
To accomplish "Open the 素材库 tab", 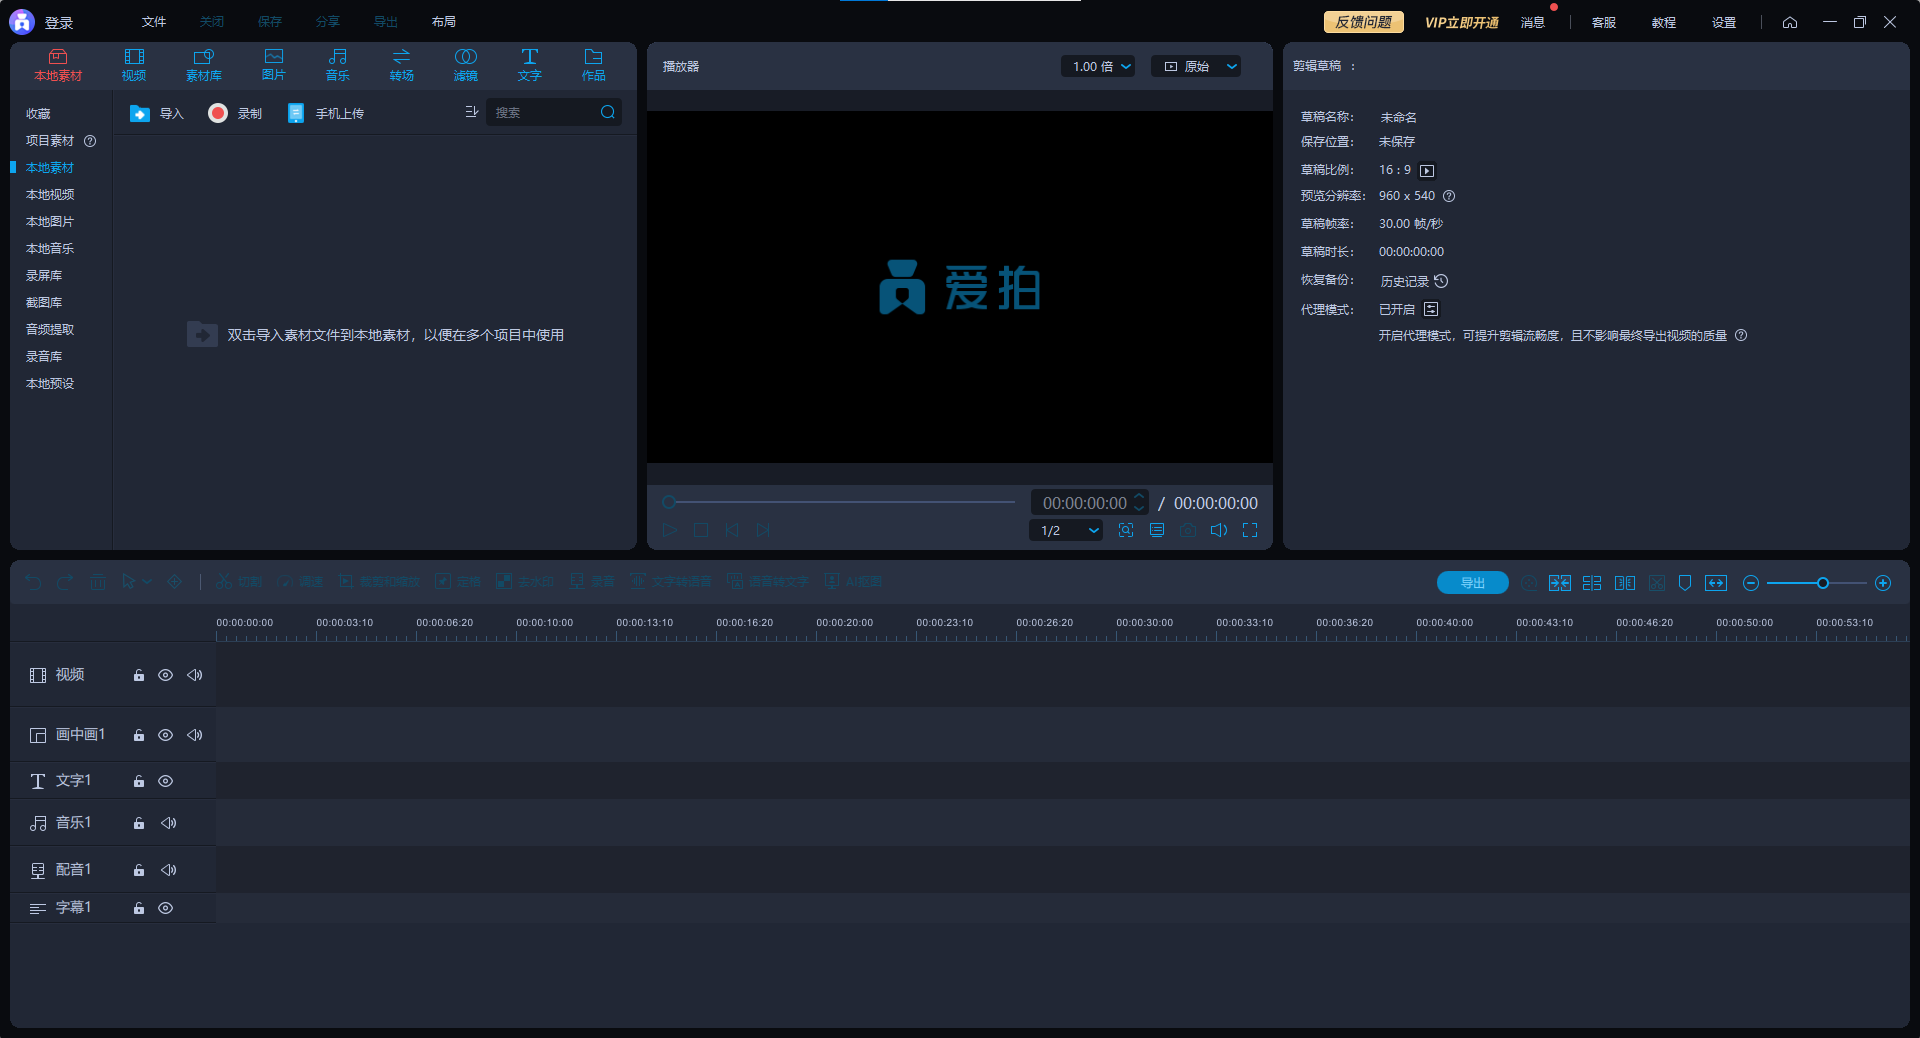I will (x=204, y=65).
